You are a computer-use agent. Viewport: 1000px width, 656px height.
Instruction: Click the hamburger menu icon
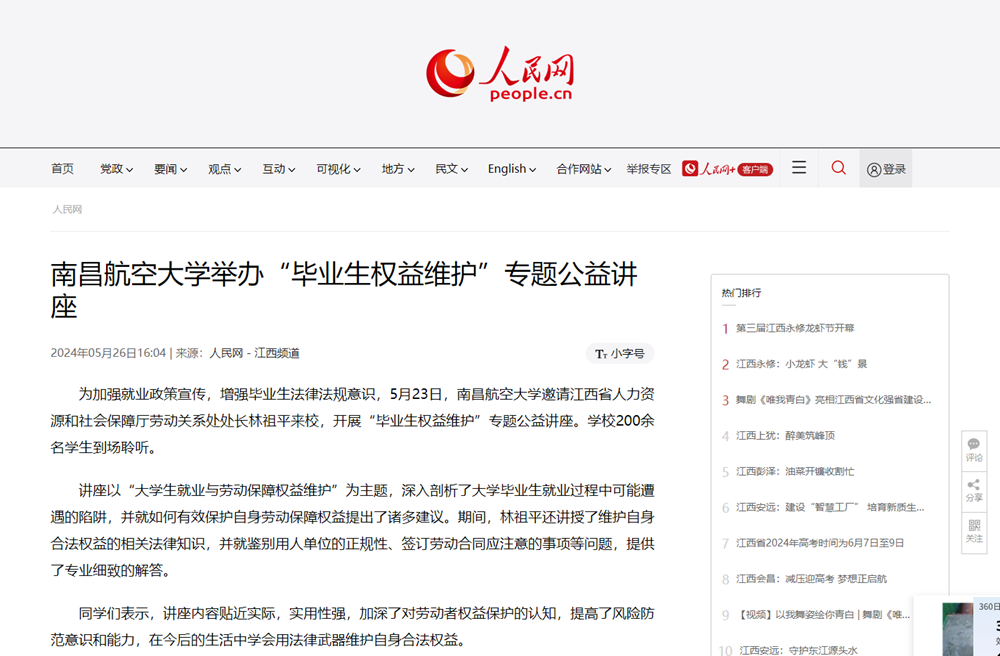798,168
